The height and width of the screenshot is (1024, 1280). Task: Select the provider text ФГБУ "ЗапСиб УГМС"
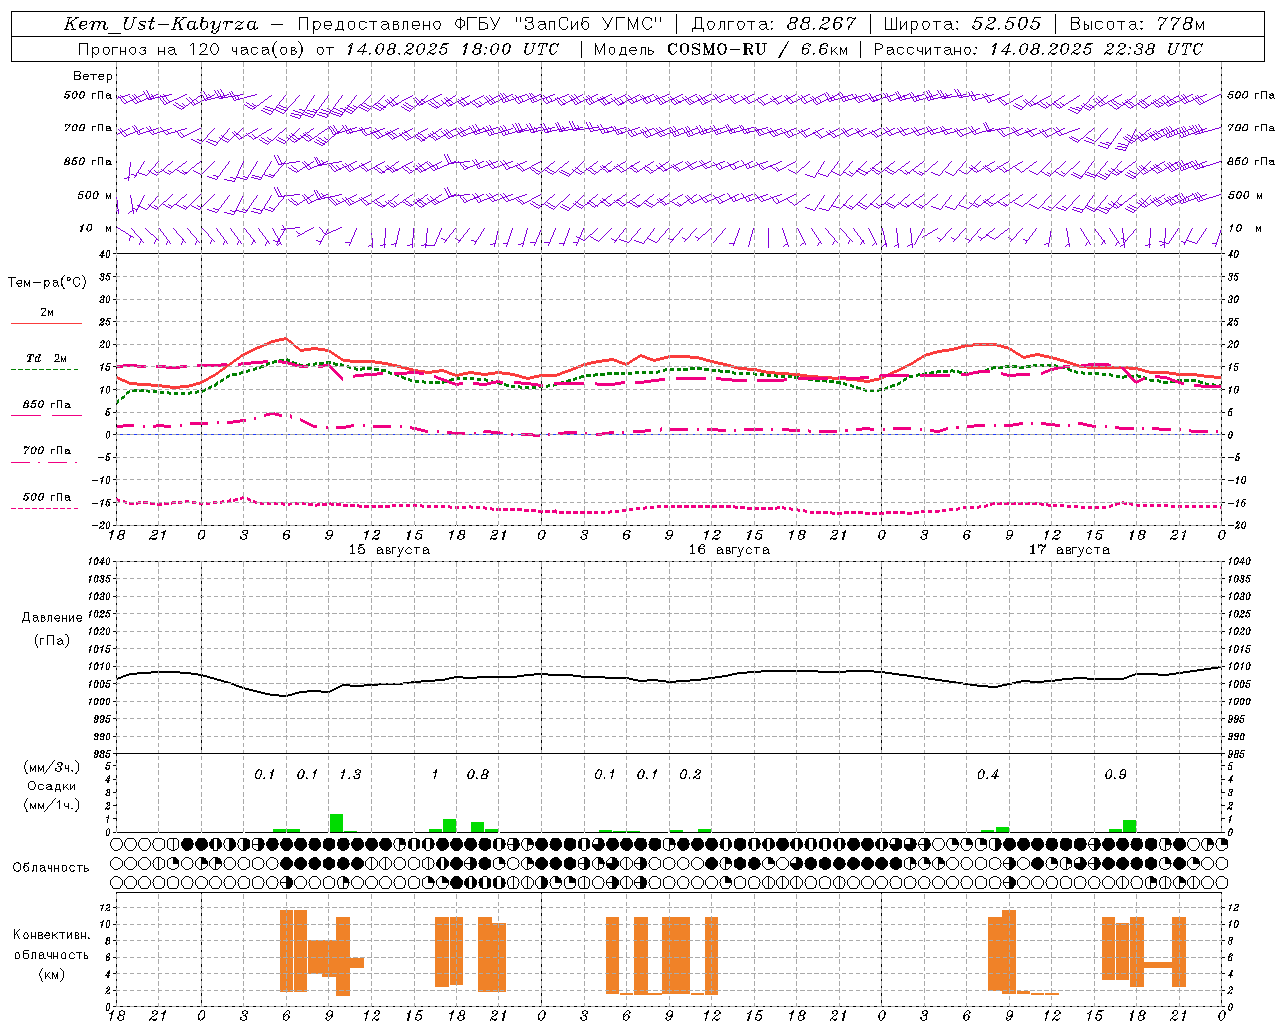click(x=560, y=24)
